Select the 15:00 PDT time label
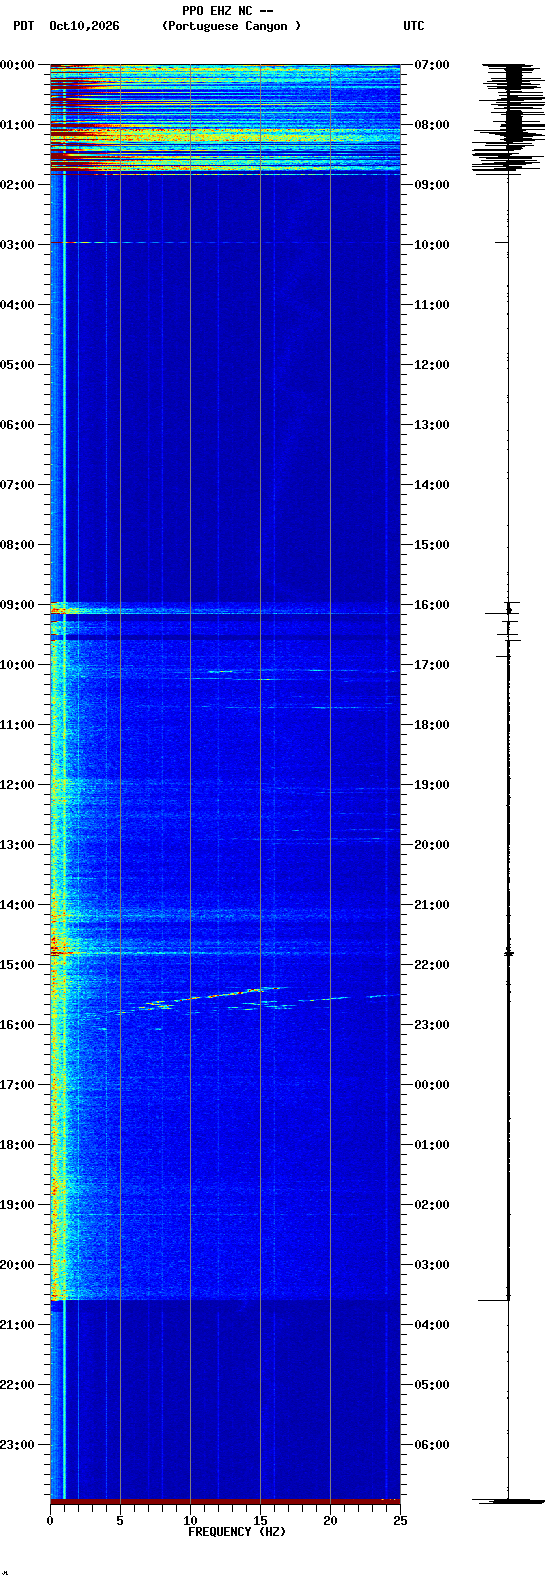 click(18, 965)
